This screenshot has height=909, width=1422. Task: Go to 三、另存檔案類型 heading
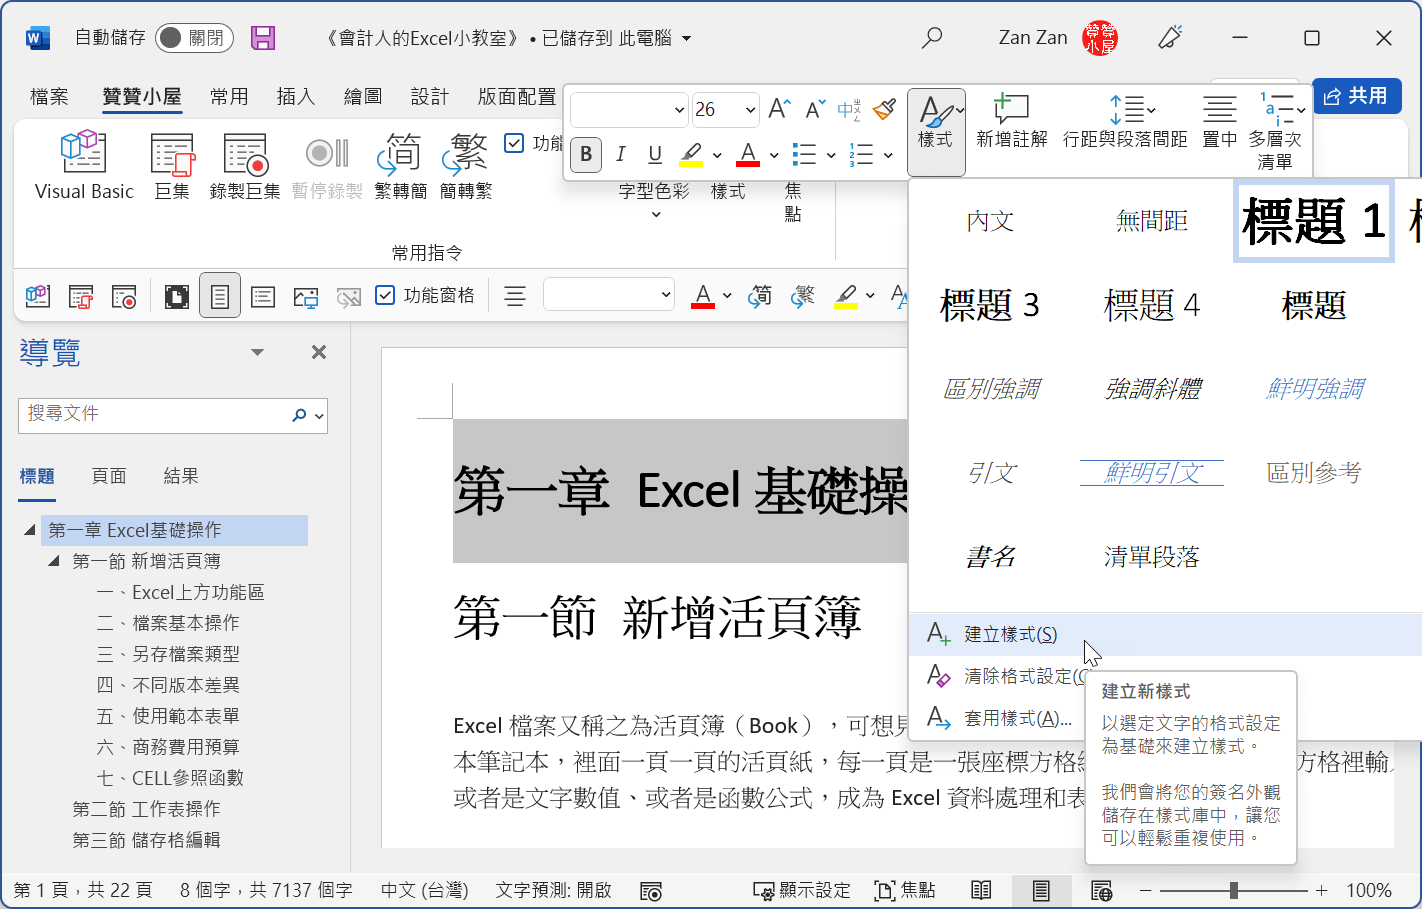[x=168, y=654]
